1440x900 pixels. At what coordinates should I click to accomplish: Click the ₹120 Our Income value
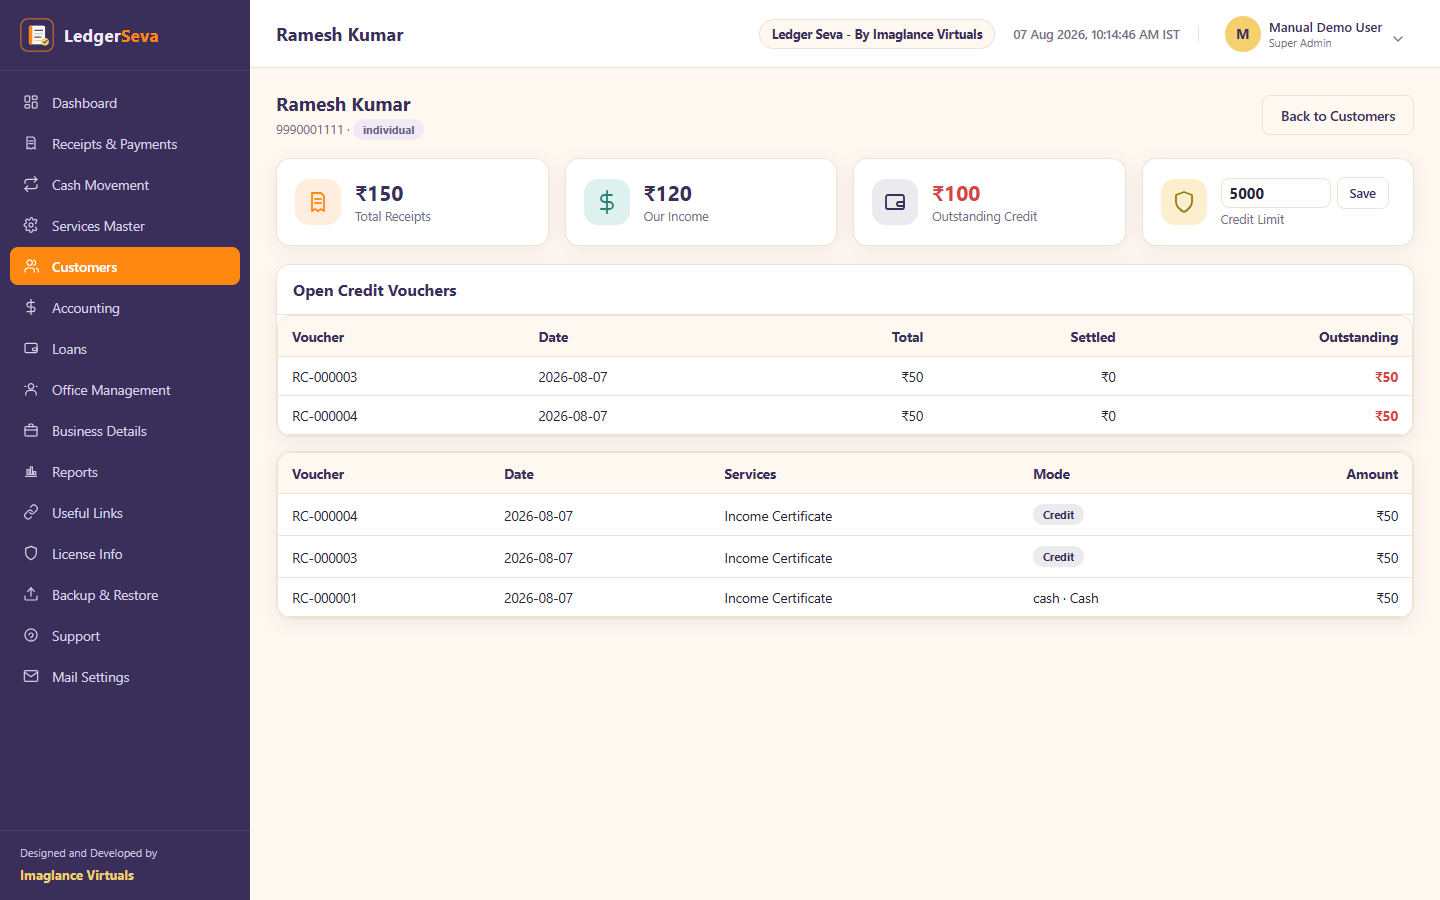668,193
